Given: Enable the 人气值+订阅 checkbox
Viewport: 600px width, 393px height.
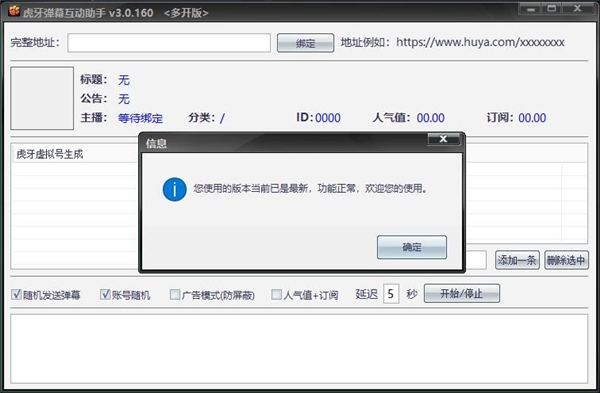Looking at the screenshot, I should [276, 294].
